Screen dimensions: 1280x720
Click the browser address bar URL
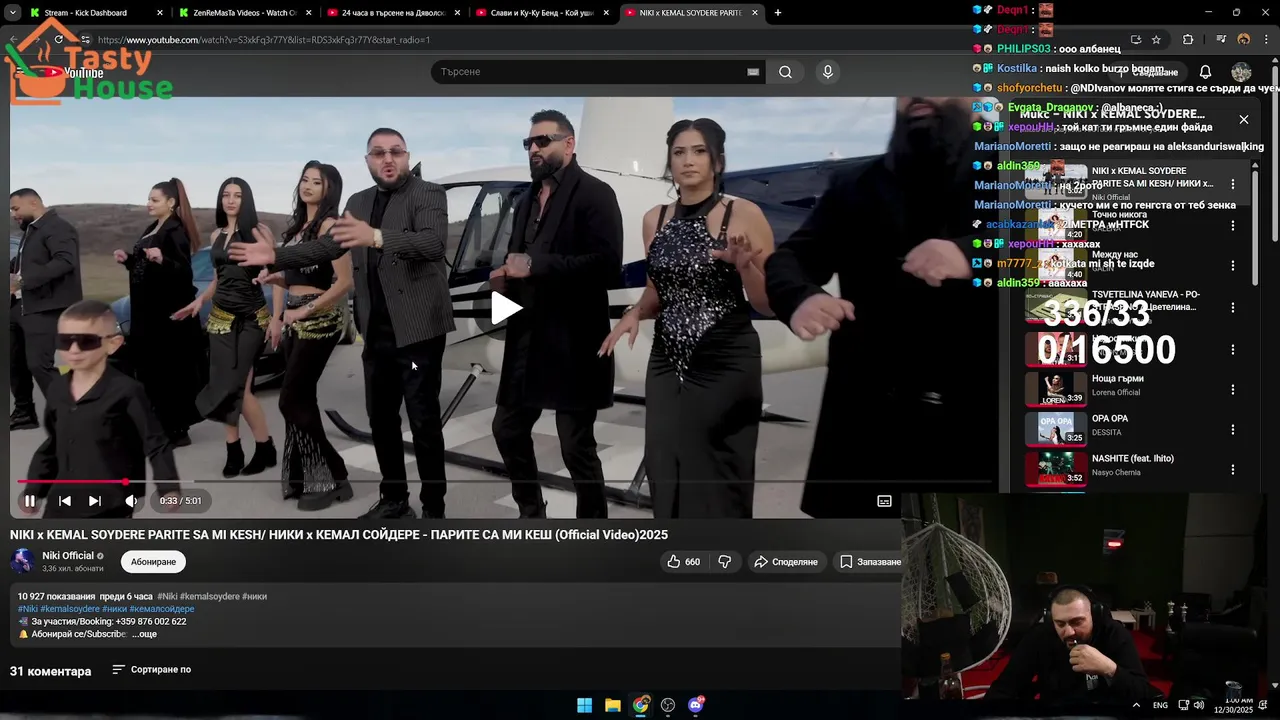pos(264,40)
